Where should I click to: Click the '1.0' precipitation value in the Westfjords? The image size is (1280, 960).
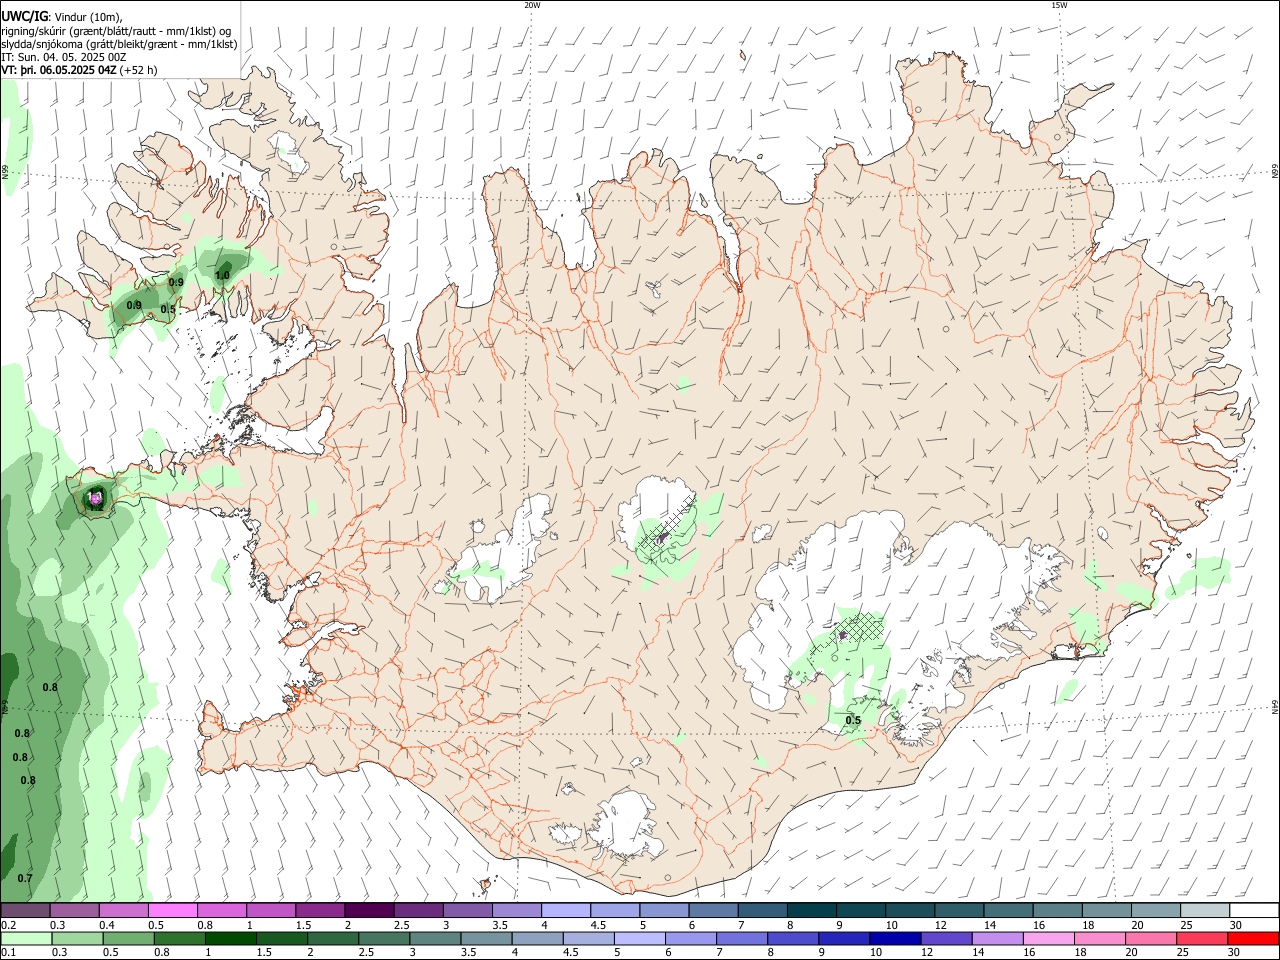tap(223, 275)
